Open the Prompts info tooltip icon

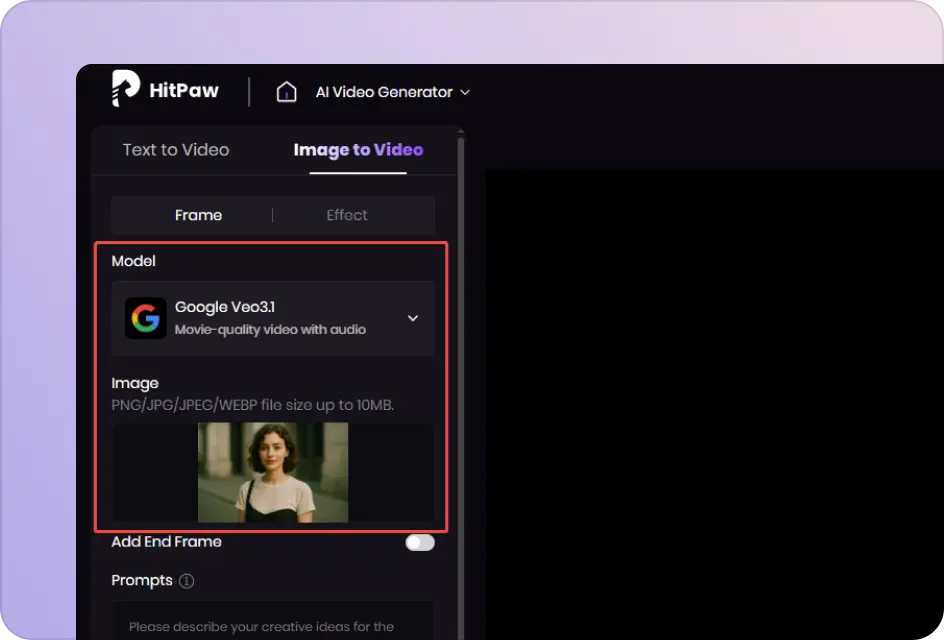[x=186, y=581]
